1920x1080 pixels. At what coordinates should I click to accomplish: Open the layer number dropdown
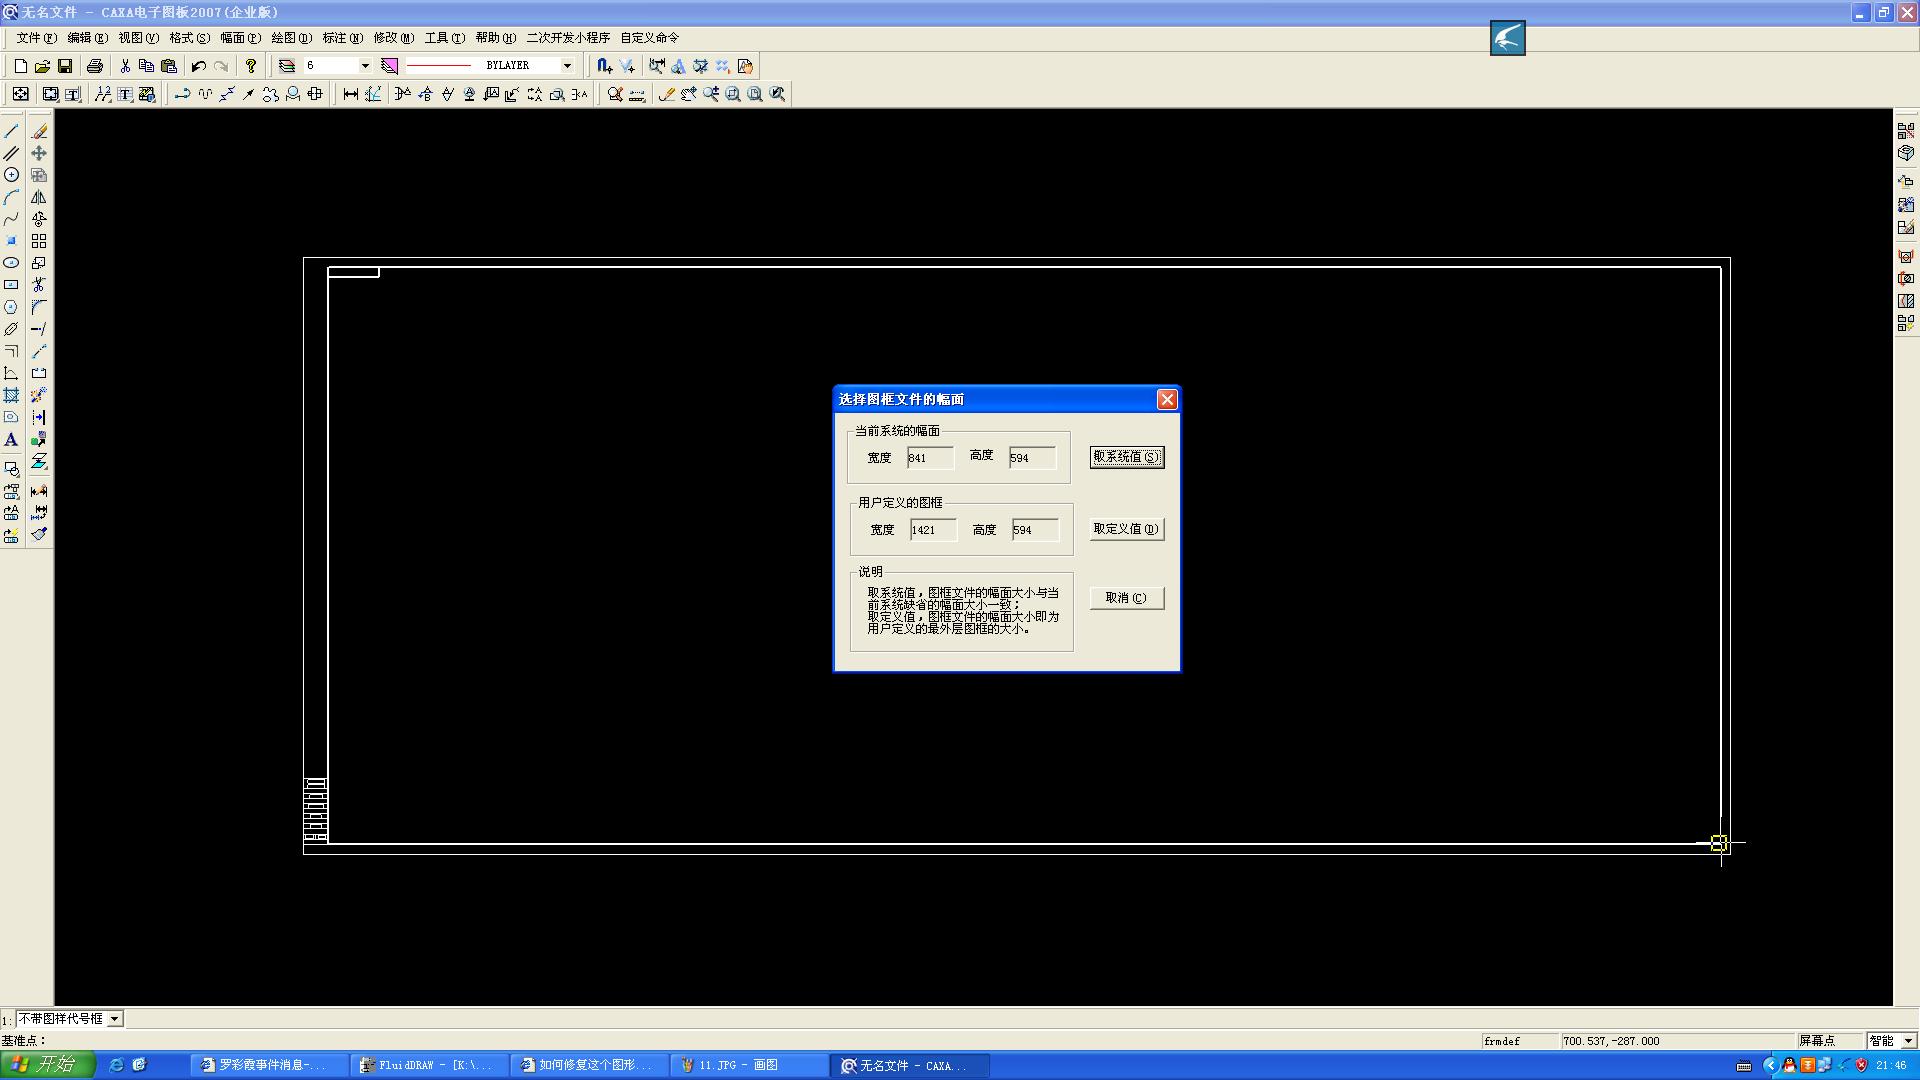pyautogui.click(x=365, y=66)
